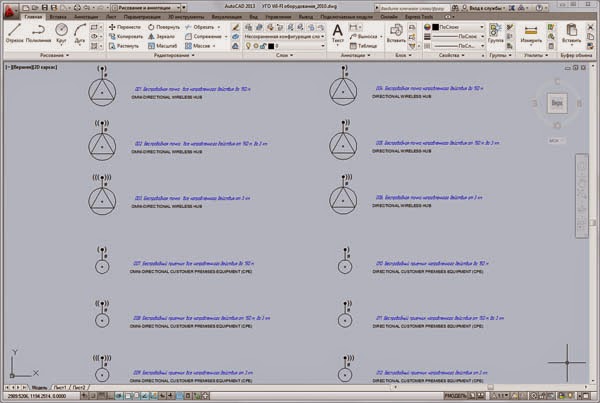Toggle the layer freeze sun icon
Screen dimensions: 600x403
point(256,46)
